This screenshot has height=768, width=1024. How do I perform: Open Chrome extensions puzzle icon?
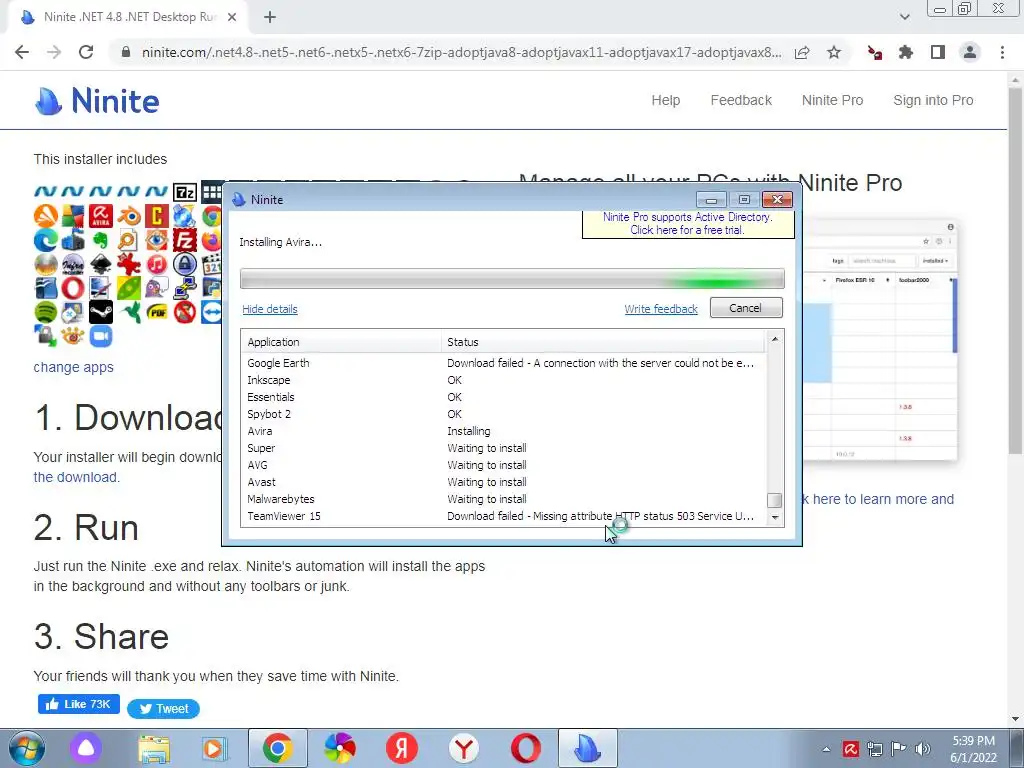tap(906, 52)
